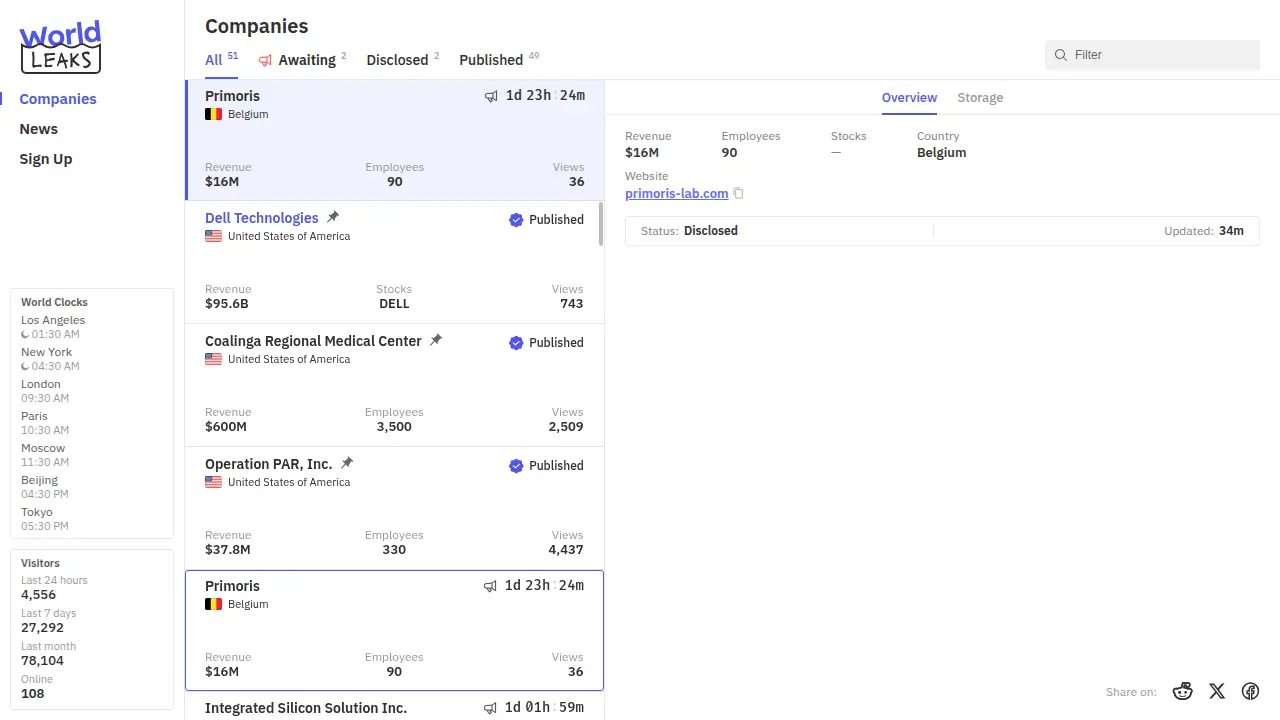Show the Published companies tab
1280x720 pixels.
491,60
